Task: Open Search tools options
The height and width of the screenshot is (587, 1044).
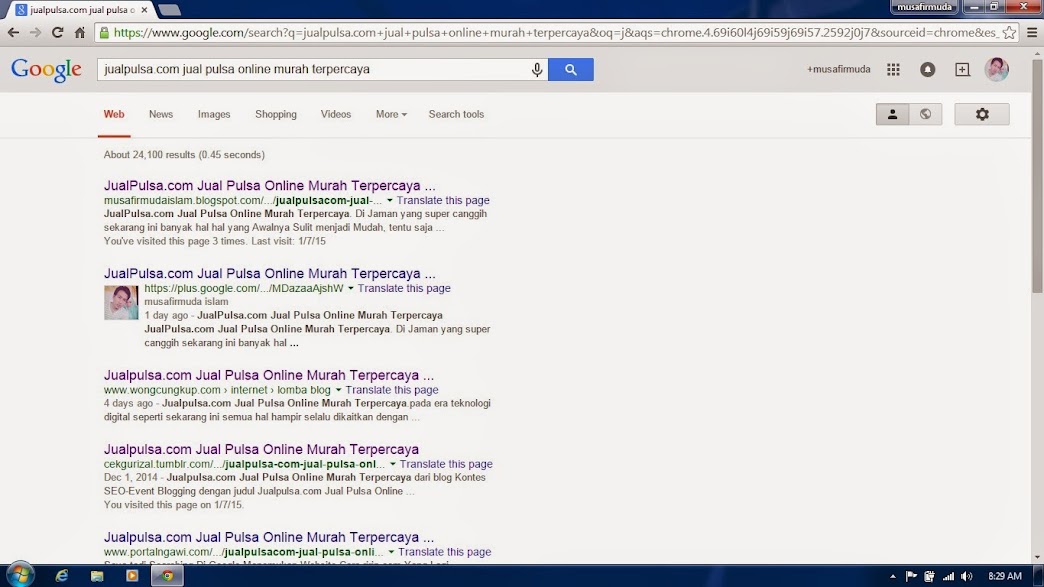Action: point(456,114)
